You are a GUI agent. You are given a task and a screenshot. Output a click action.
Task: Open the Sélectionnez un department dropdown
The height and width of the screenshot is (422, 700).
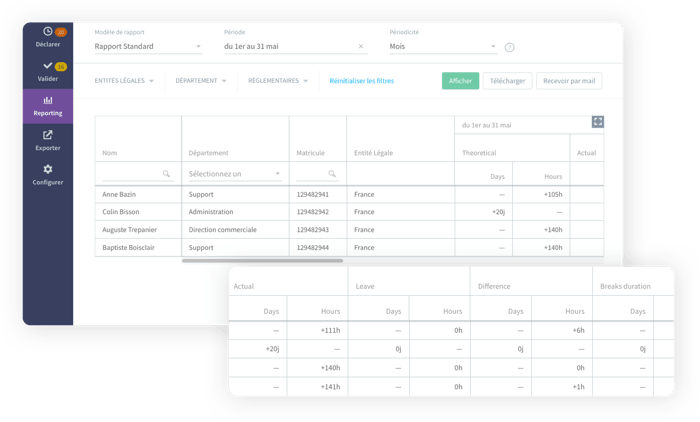click(x=235, y=174)
